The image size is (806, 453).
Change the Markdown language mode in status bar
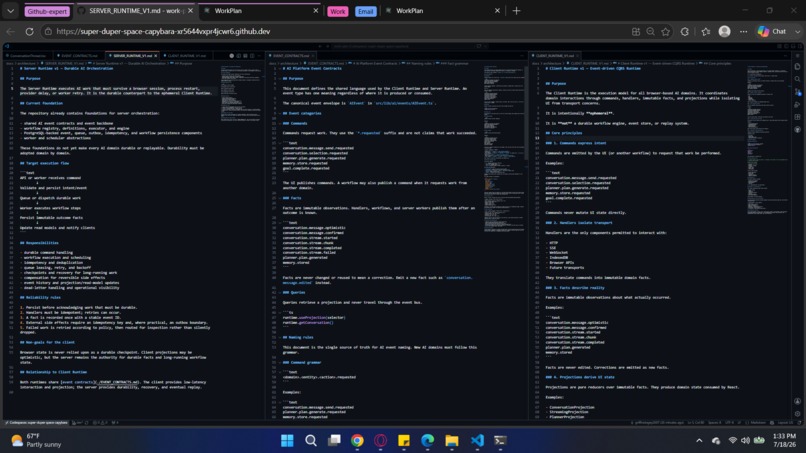pos(758,423)
